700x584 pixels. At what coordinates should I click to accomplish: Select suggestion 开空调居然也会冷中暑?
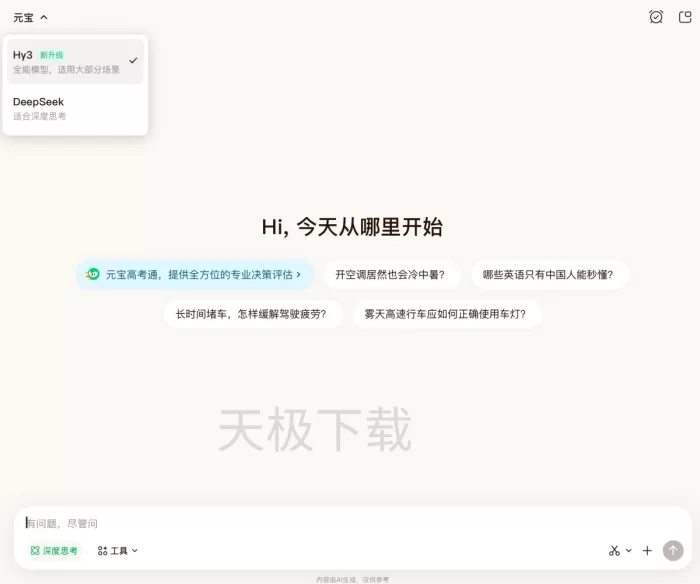point(390,275)
